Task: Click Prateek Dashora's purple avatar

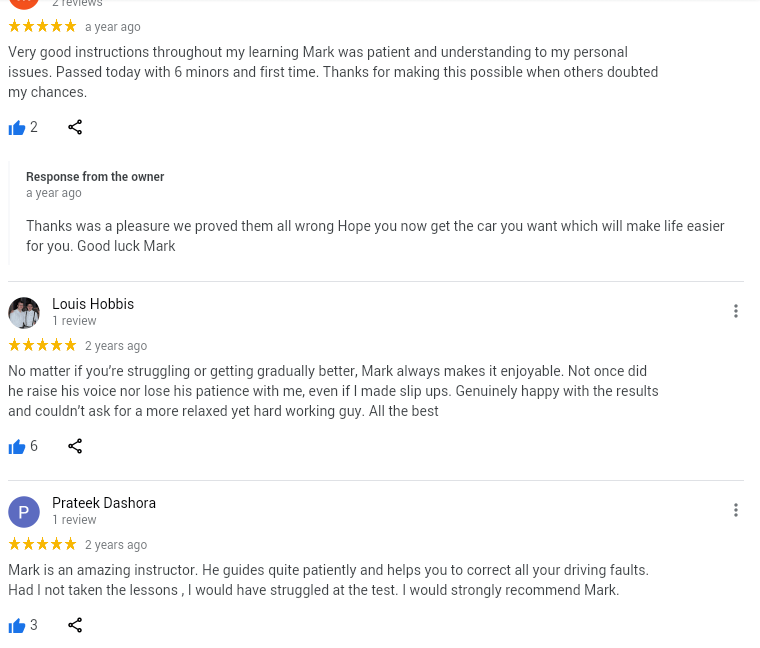Action: 24,511
